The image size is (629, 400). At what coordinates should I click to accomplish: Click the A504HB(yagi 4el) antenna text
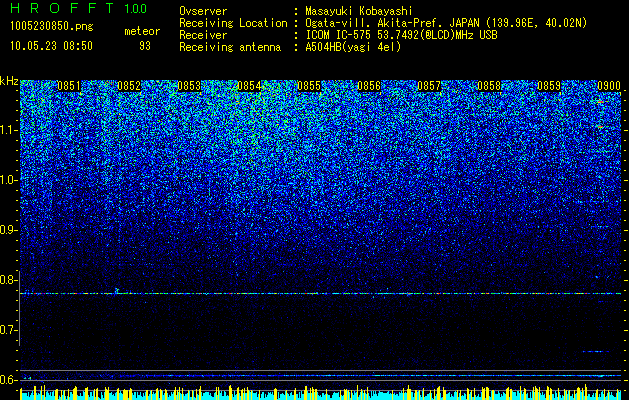(353, 47)
